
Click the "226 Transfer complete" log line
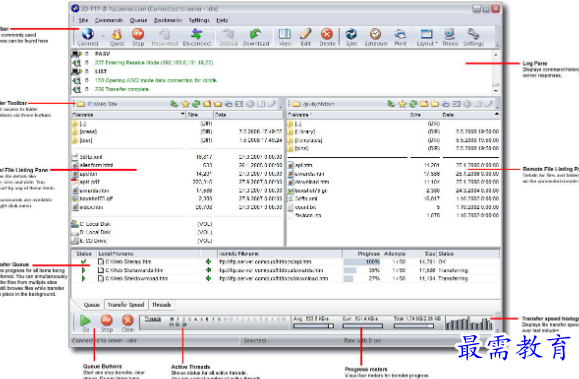122,89
